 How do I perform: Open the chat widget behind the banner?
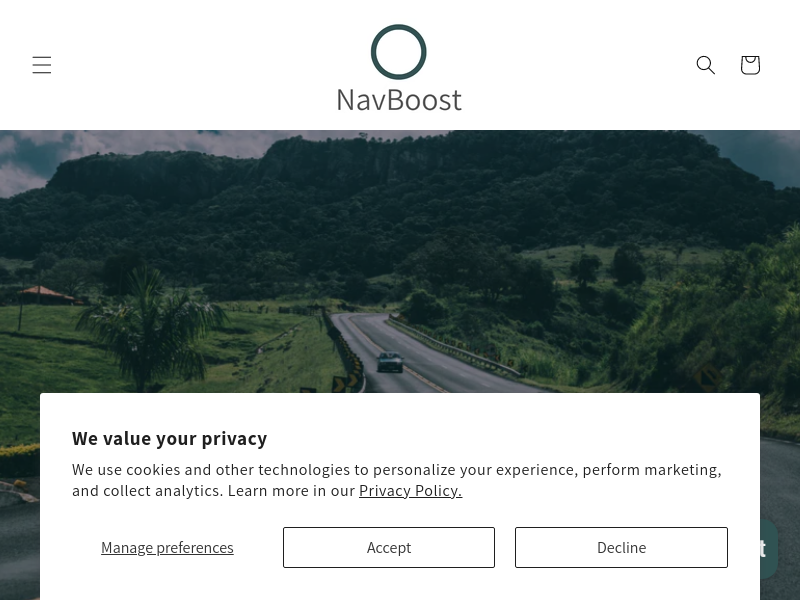coord(769,548)
